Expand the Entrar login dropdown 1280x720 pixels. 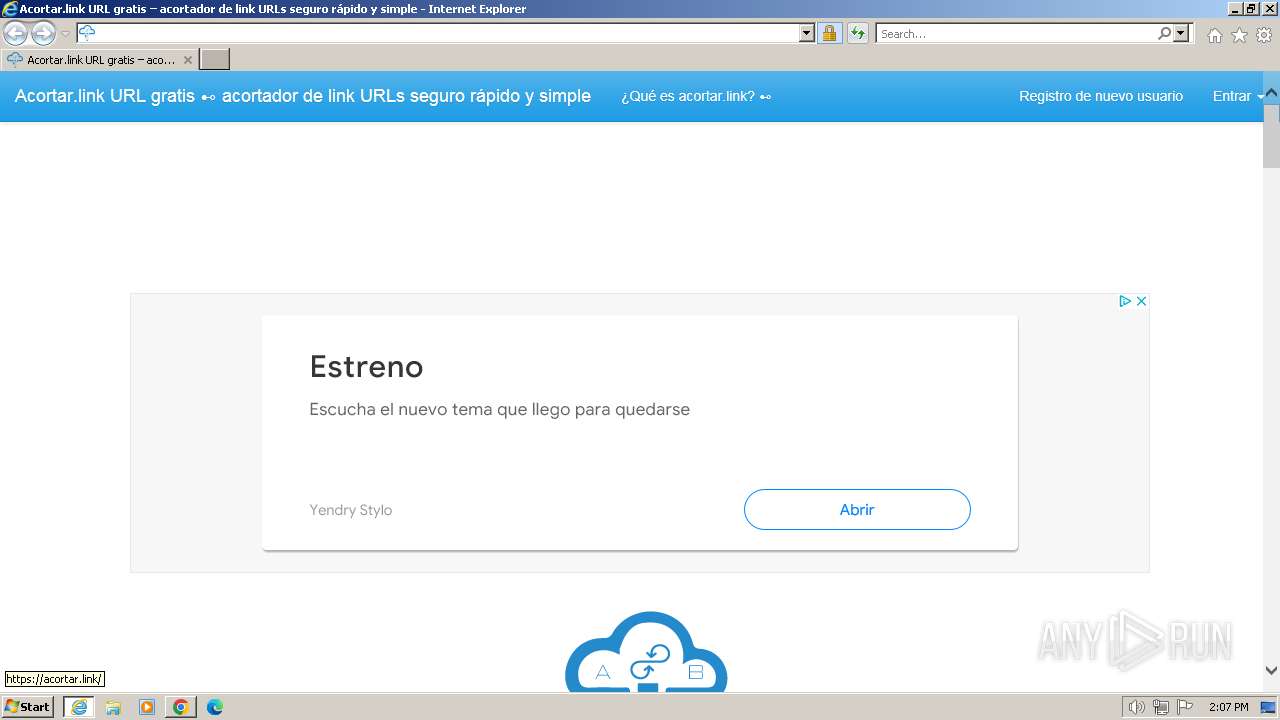1238,96
